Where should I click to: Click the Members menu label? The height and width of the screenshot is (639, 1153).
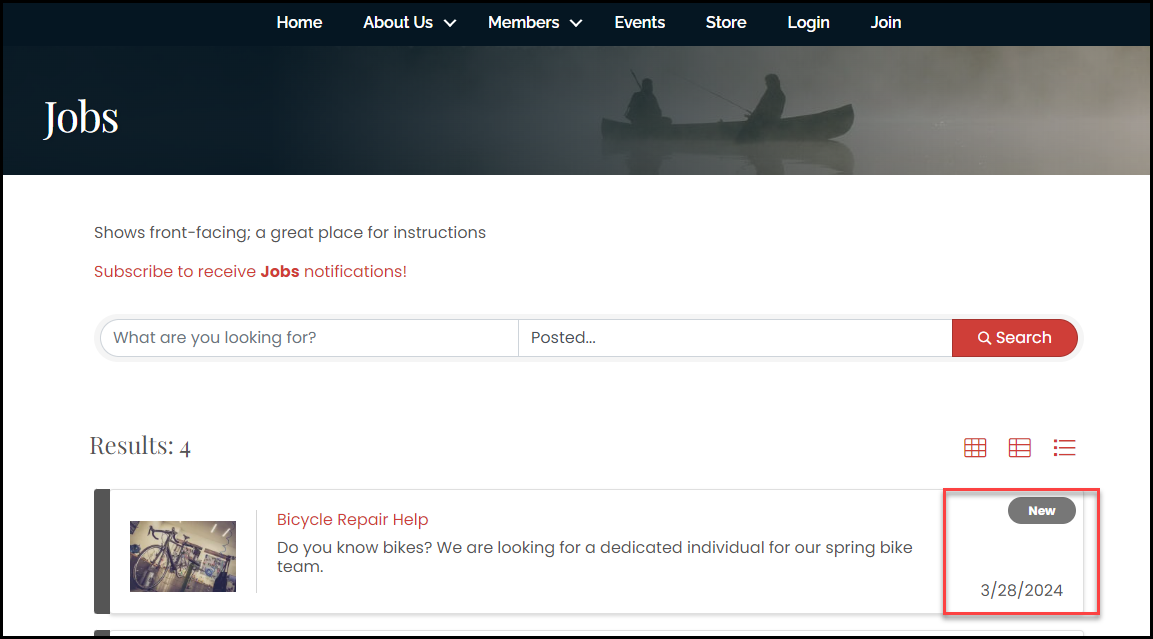tap(523, 22)
